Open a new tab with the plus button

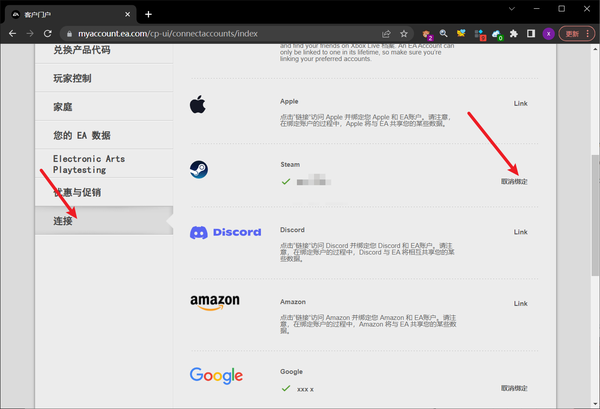click(148, 15)
